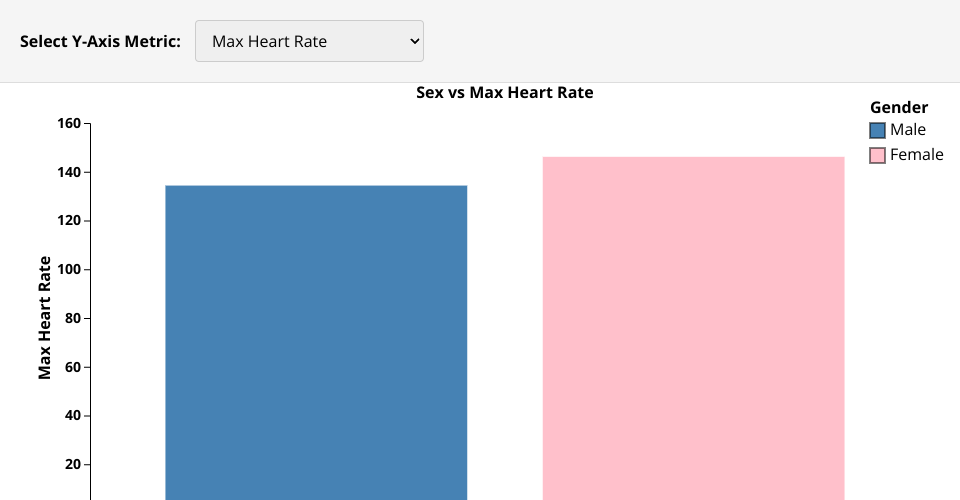
Task: Click the 40 y-axis tick label
Action: (x=72, y=416)
